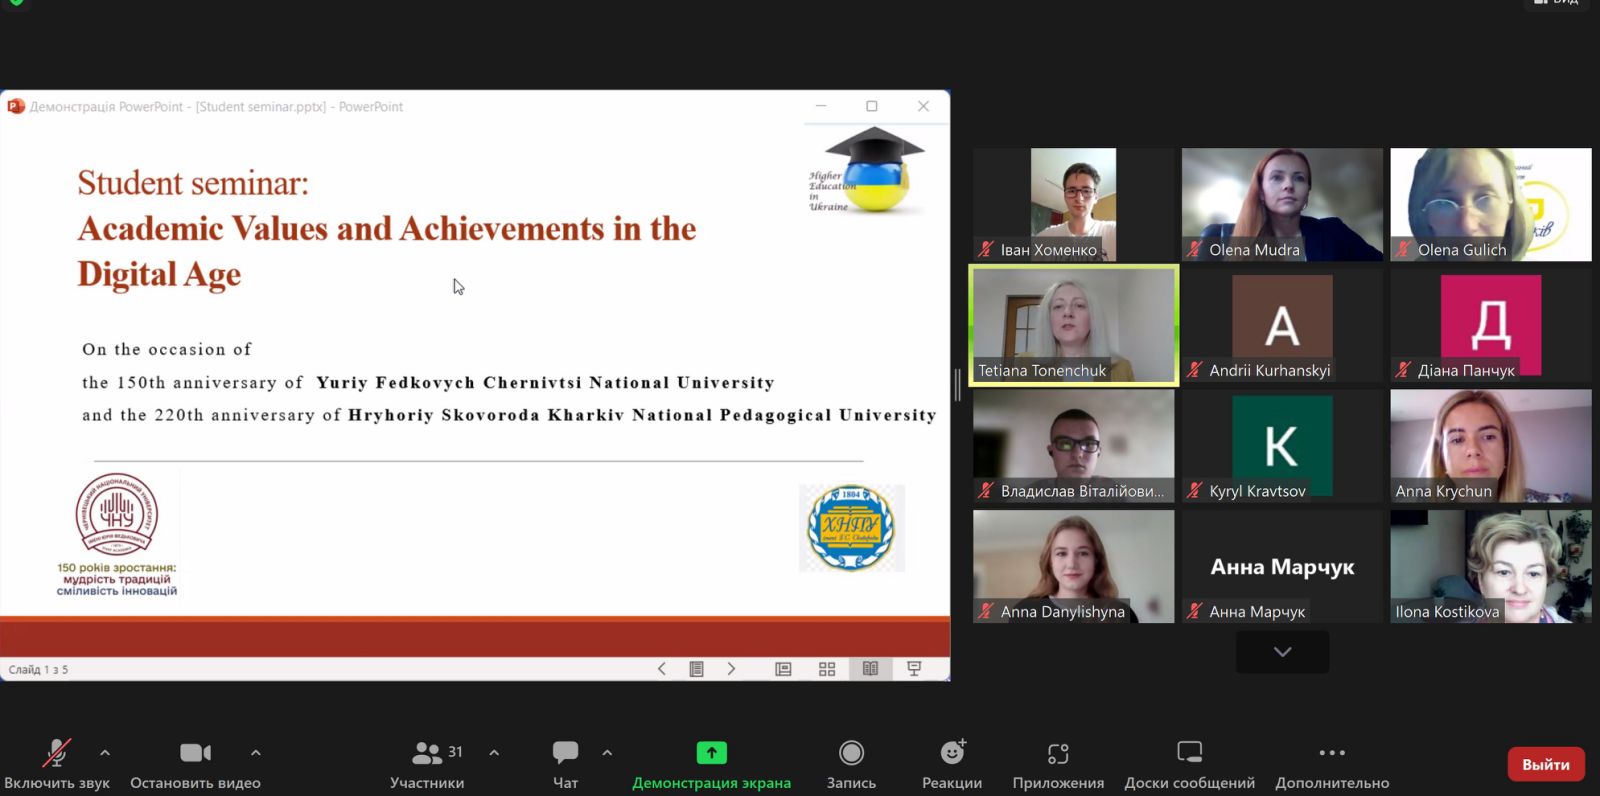Expand audio options arrow beside microphone
1600x796 pixels.
click(105, 753)
